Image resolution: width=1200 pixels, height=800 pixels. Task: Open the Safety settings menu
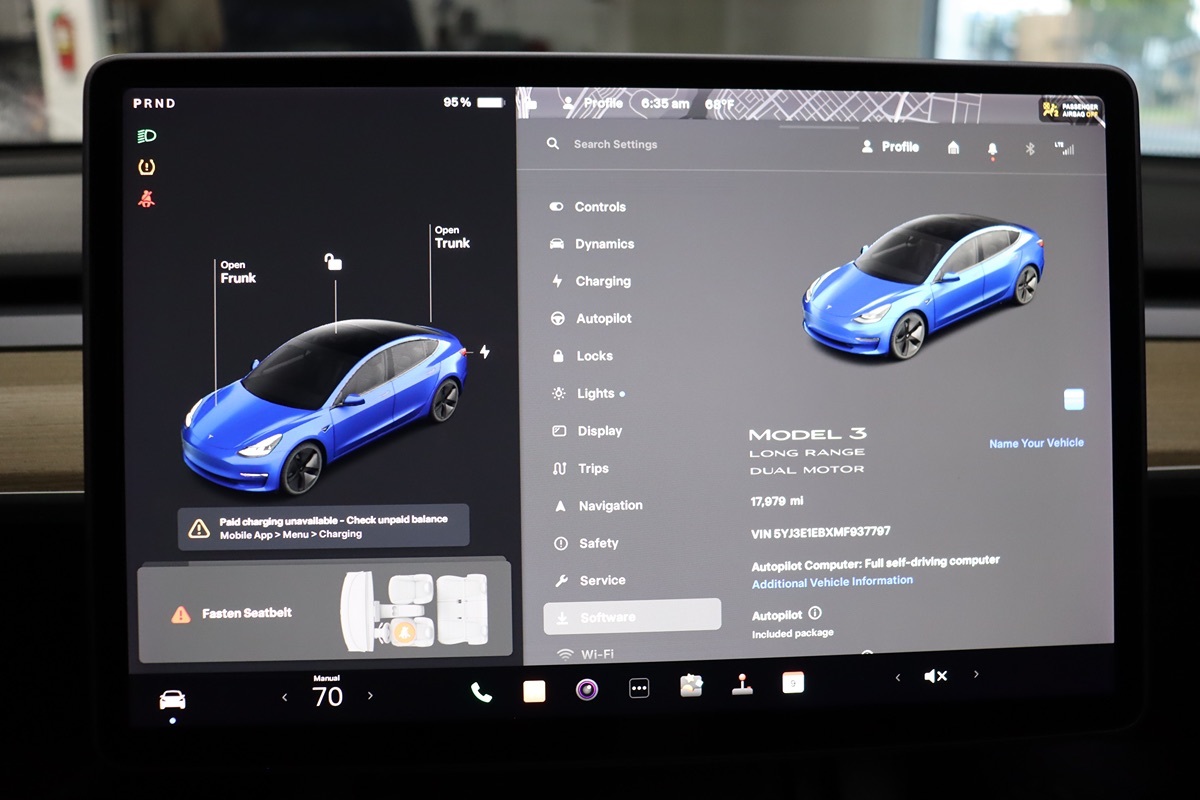click(x=587, y=543)
